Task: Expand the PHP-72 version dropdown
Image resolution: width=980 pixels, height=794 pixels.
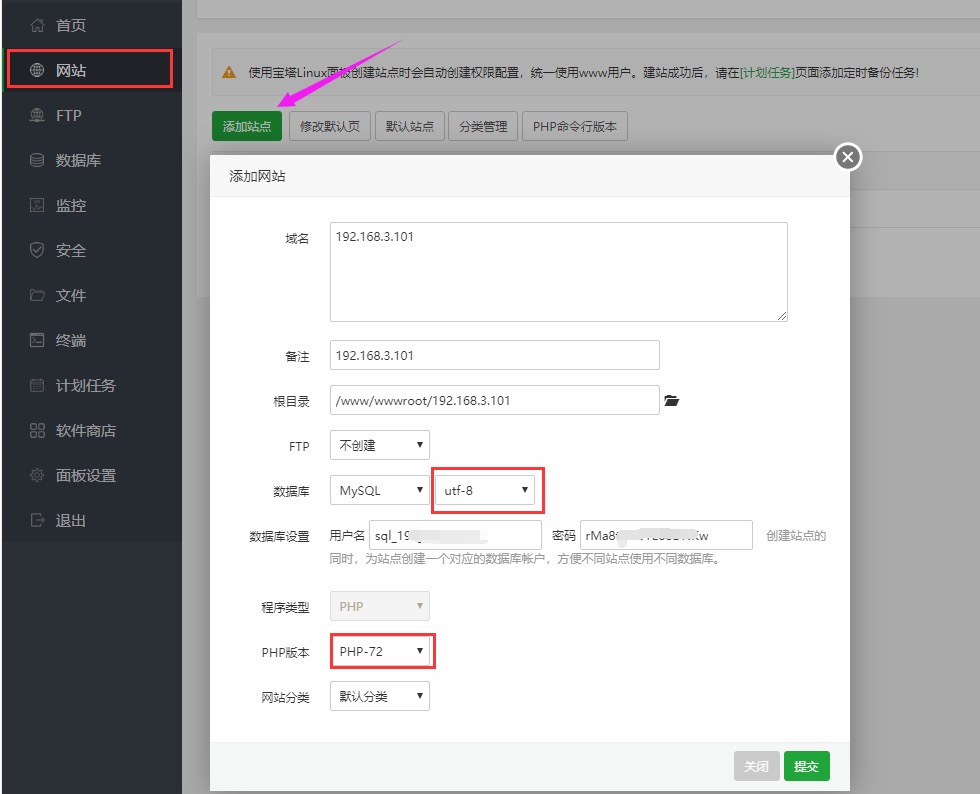Action: [381, 651]
